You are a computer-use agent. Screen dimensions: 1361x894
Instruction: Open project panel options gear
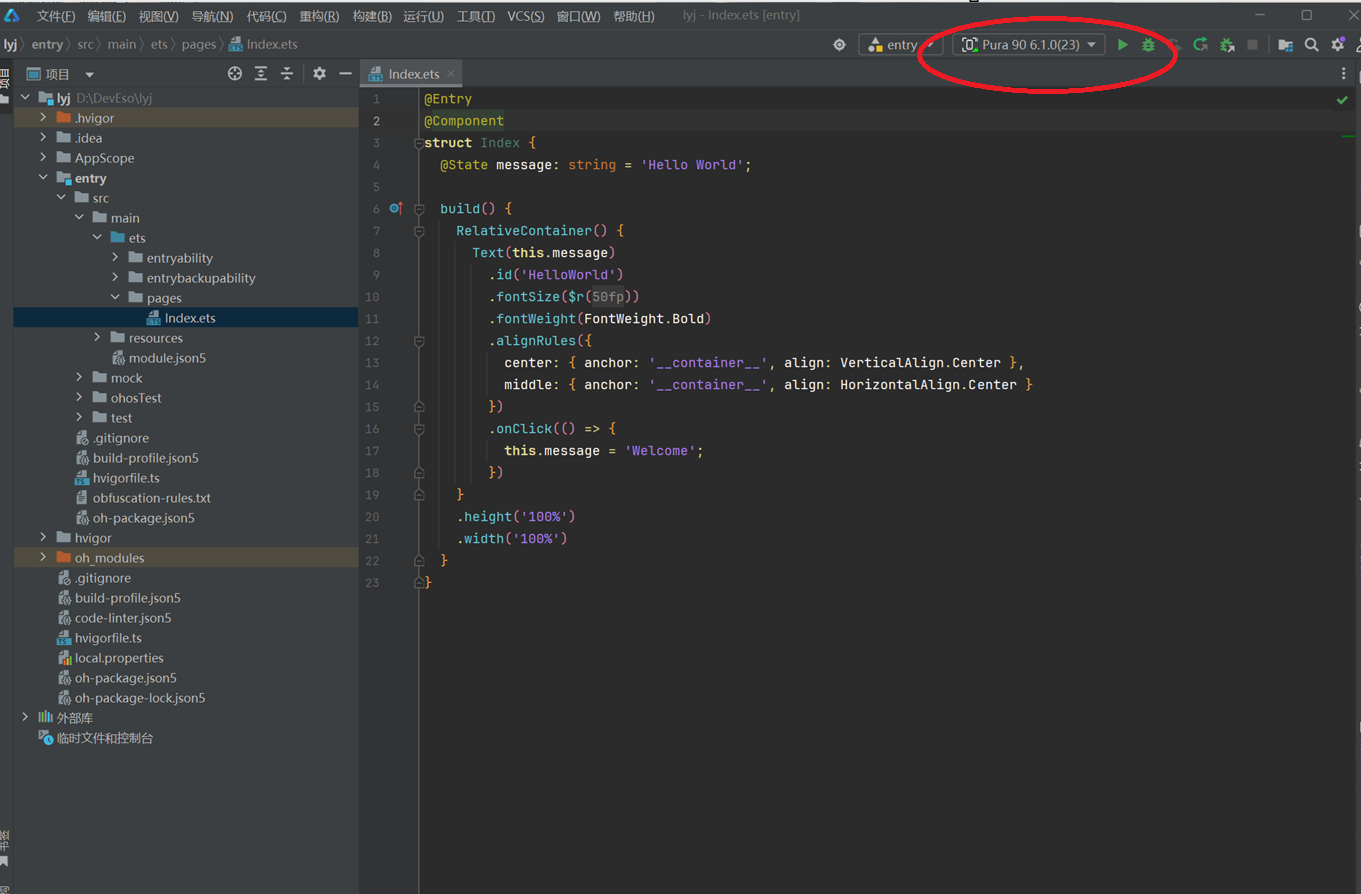click(319, 74)
